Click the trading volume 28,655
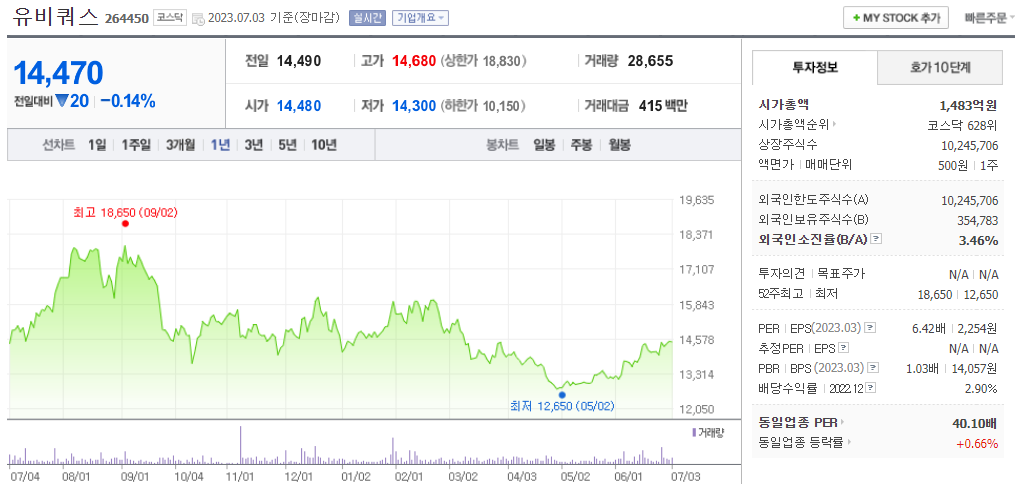Viewport: 1022px width, 484px height. click(x=650, y=61)
